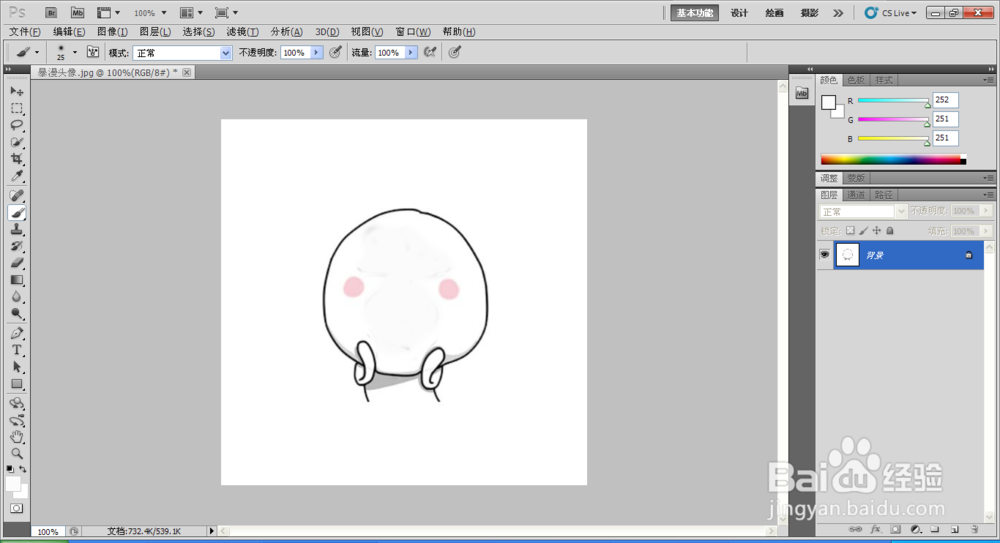Screen dimensions: 1000x543
Task: Select the Crop tool
Action: (17, 159)
